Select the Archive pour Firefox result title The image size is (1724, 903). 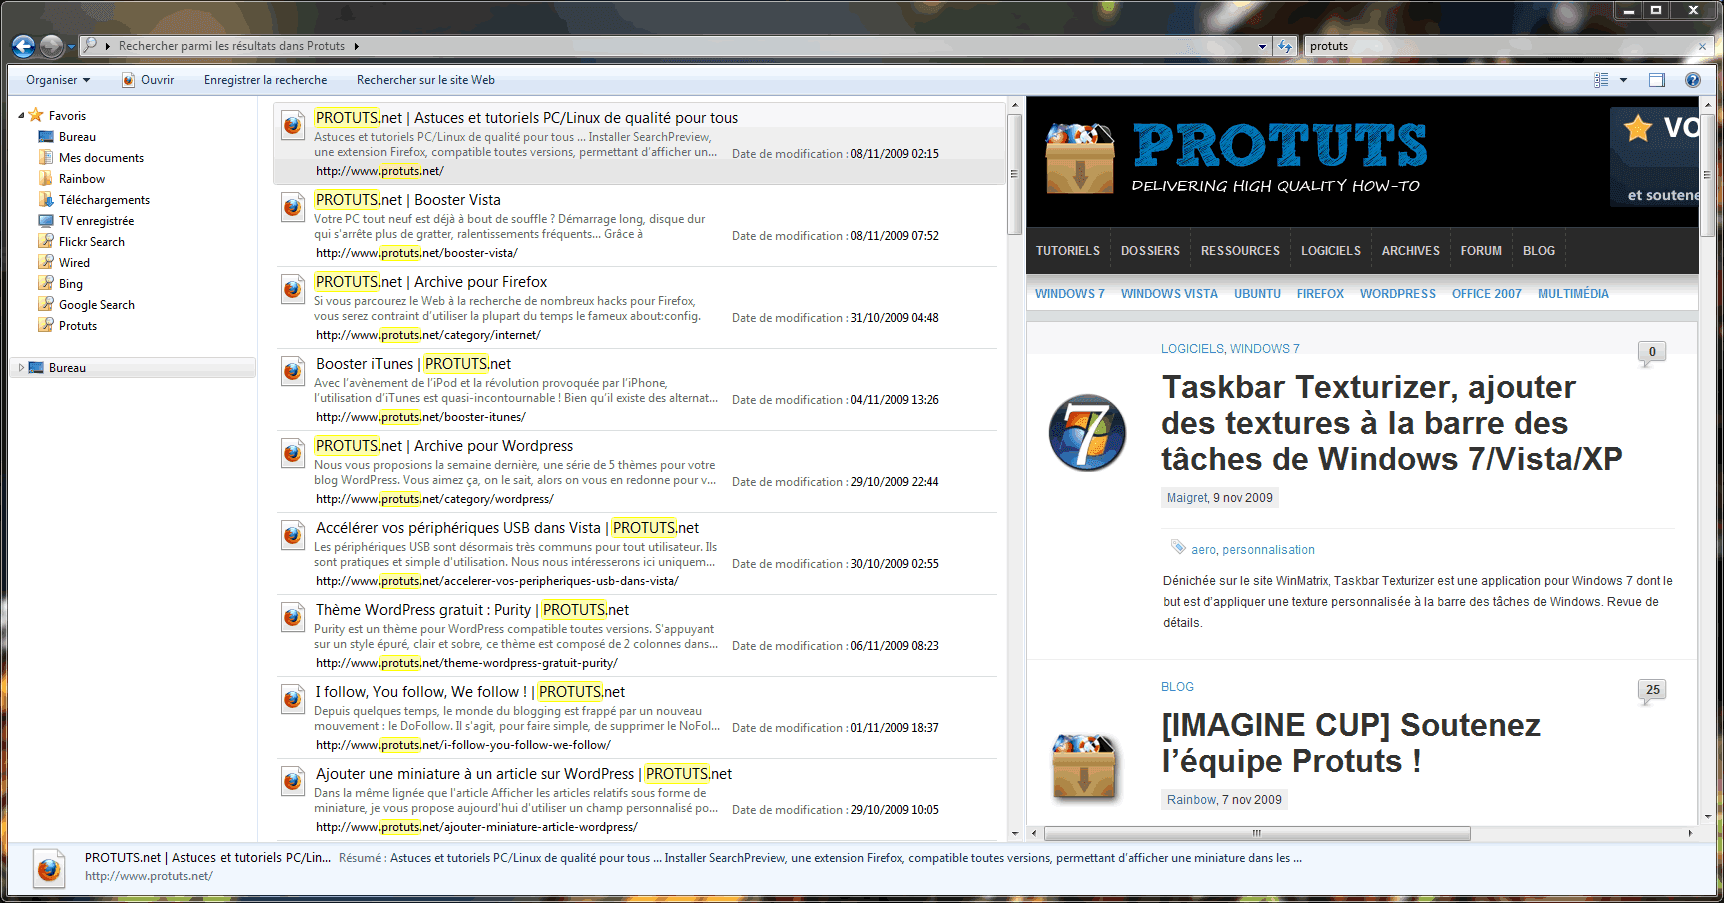[x=431, y=282]
